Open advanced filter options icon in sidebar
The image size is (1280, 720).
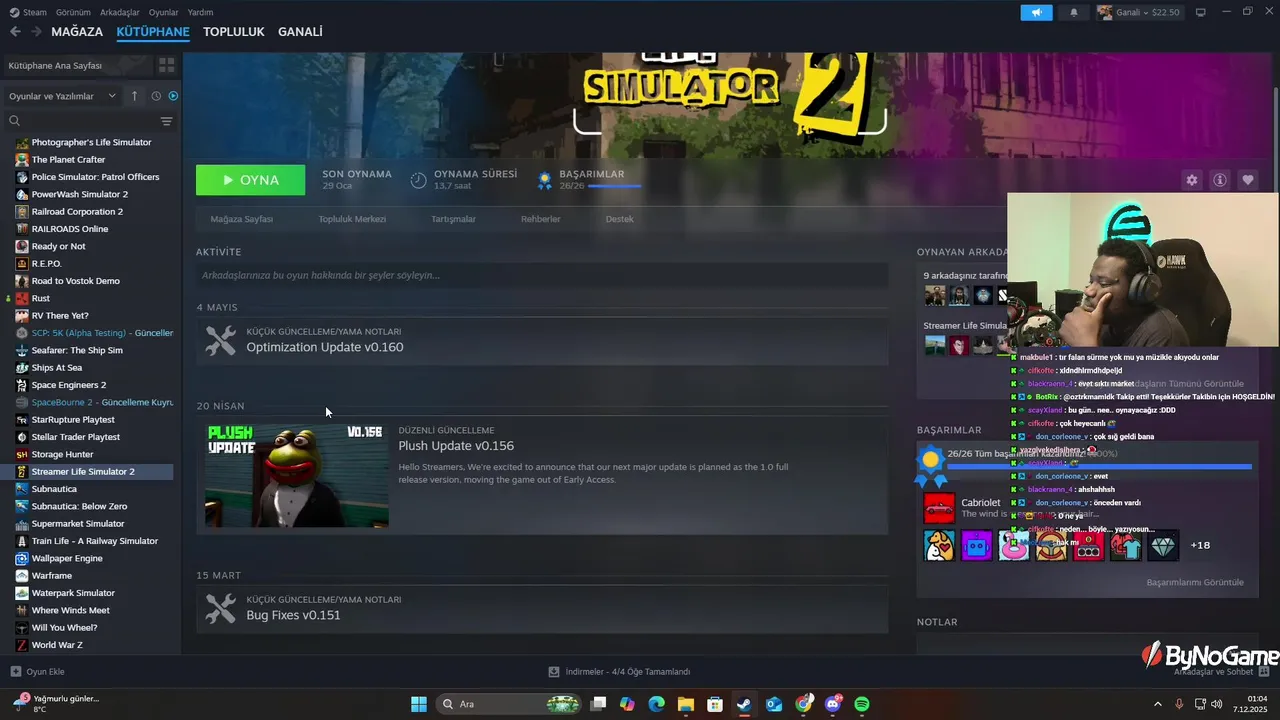tap(166, 121)
